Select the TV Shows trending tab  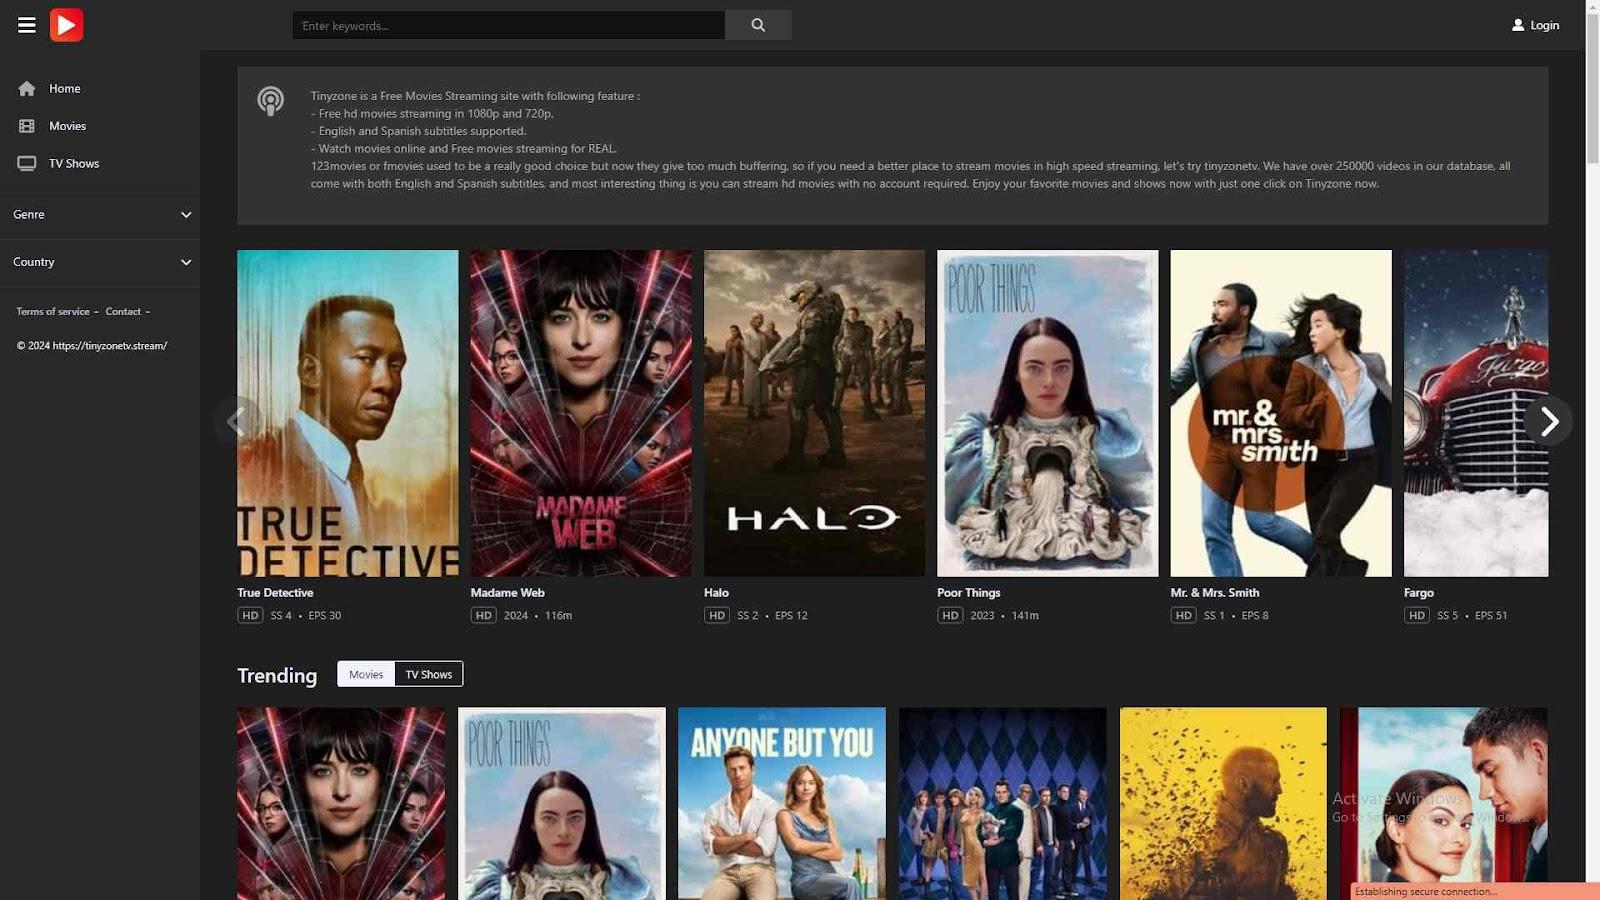click(429, 674)
